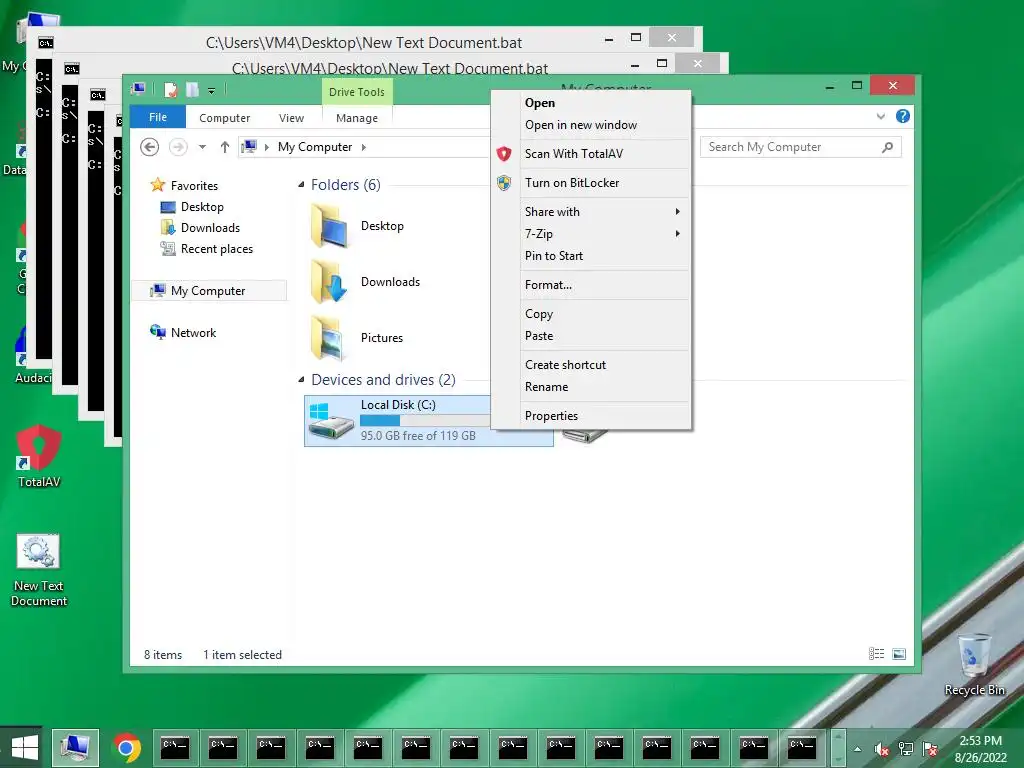Click the search magnifier icon

pyautogui.click(x=887, y=147)
